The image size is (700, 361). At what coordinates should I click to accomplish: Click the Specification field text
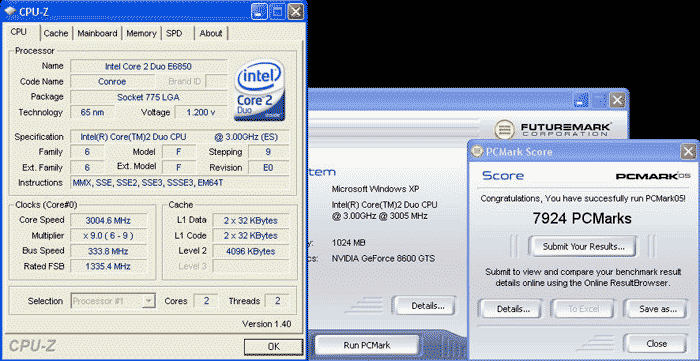coord(180,137)
